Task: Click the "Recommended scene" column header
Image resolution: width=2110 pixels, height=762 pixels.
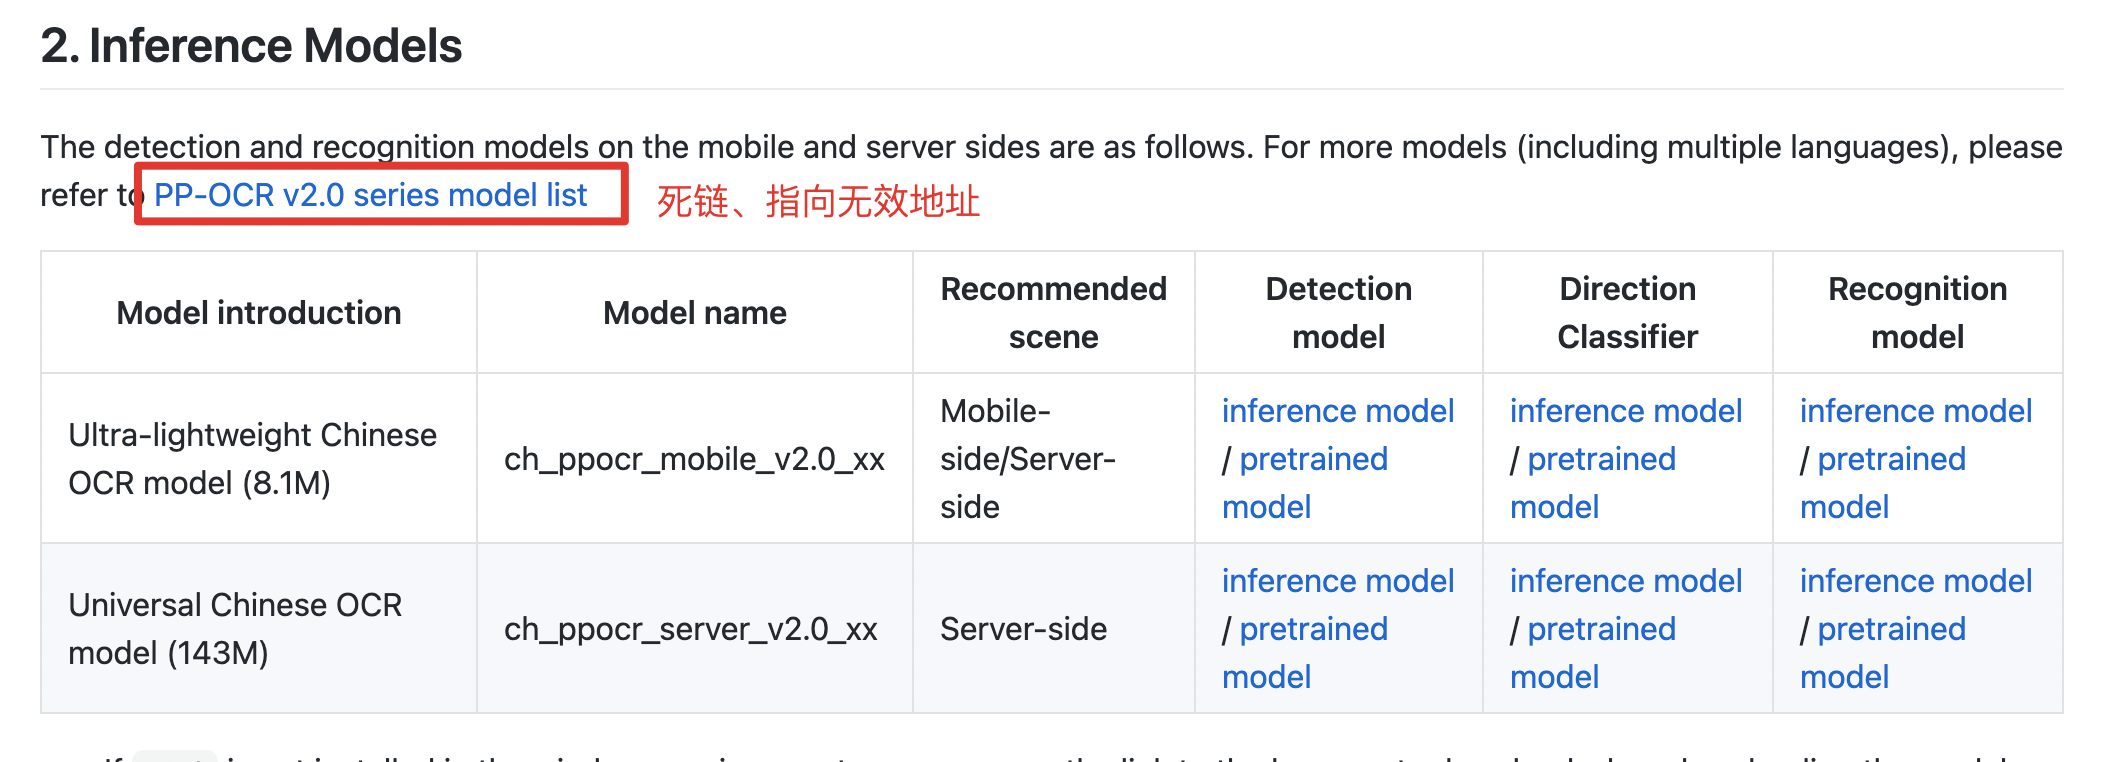Action: click(x=1053, y=313)
